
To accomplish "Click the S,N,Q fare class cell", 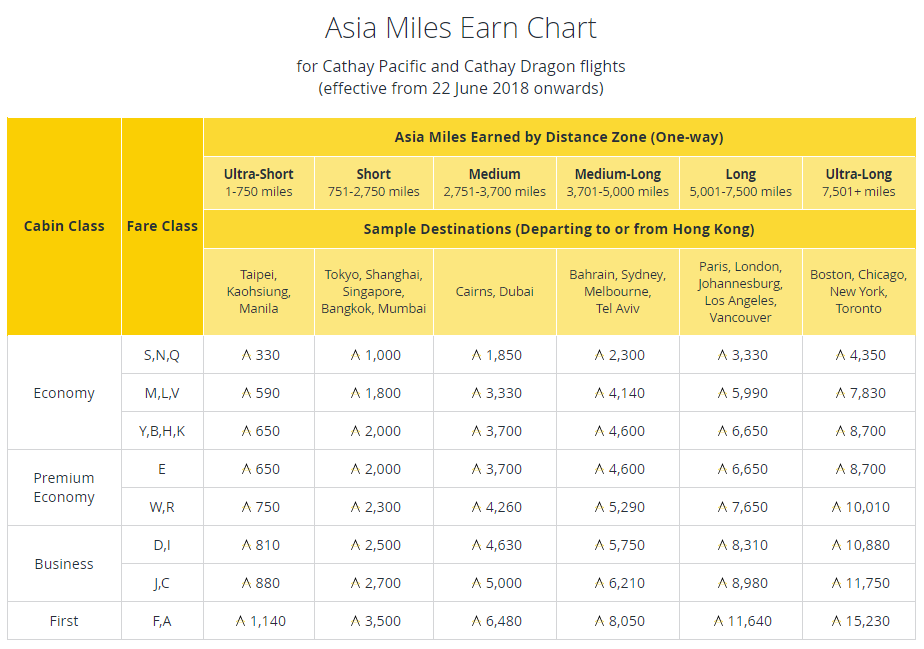I will [162, 355].
